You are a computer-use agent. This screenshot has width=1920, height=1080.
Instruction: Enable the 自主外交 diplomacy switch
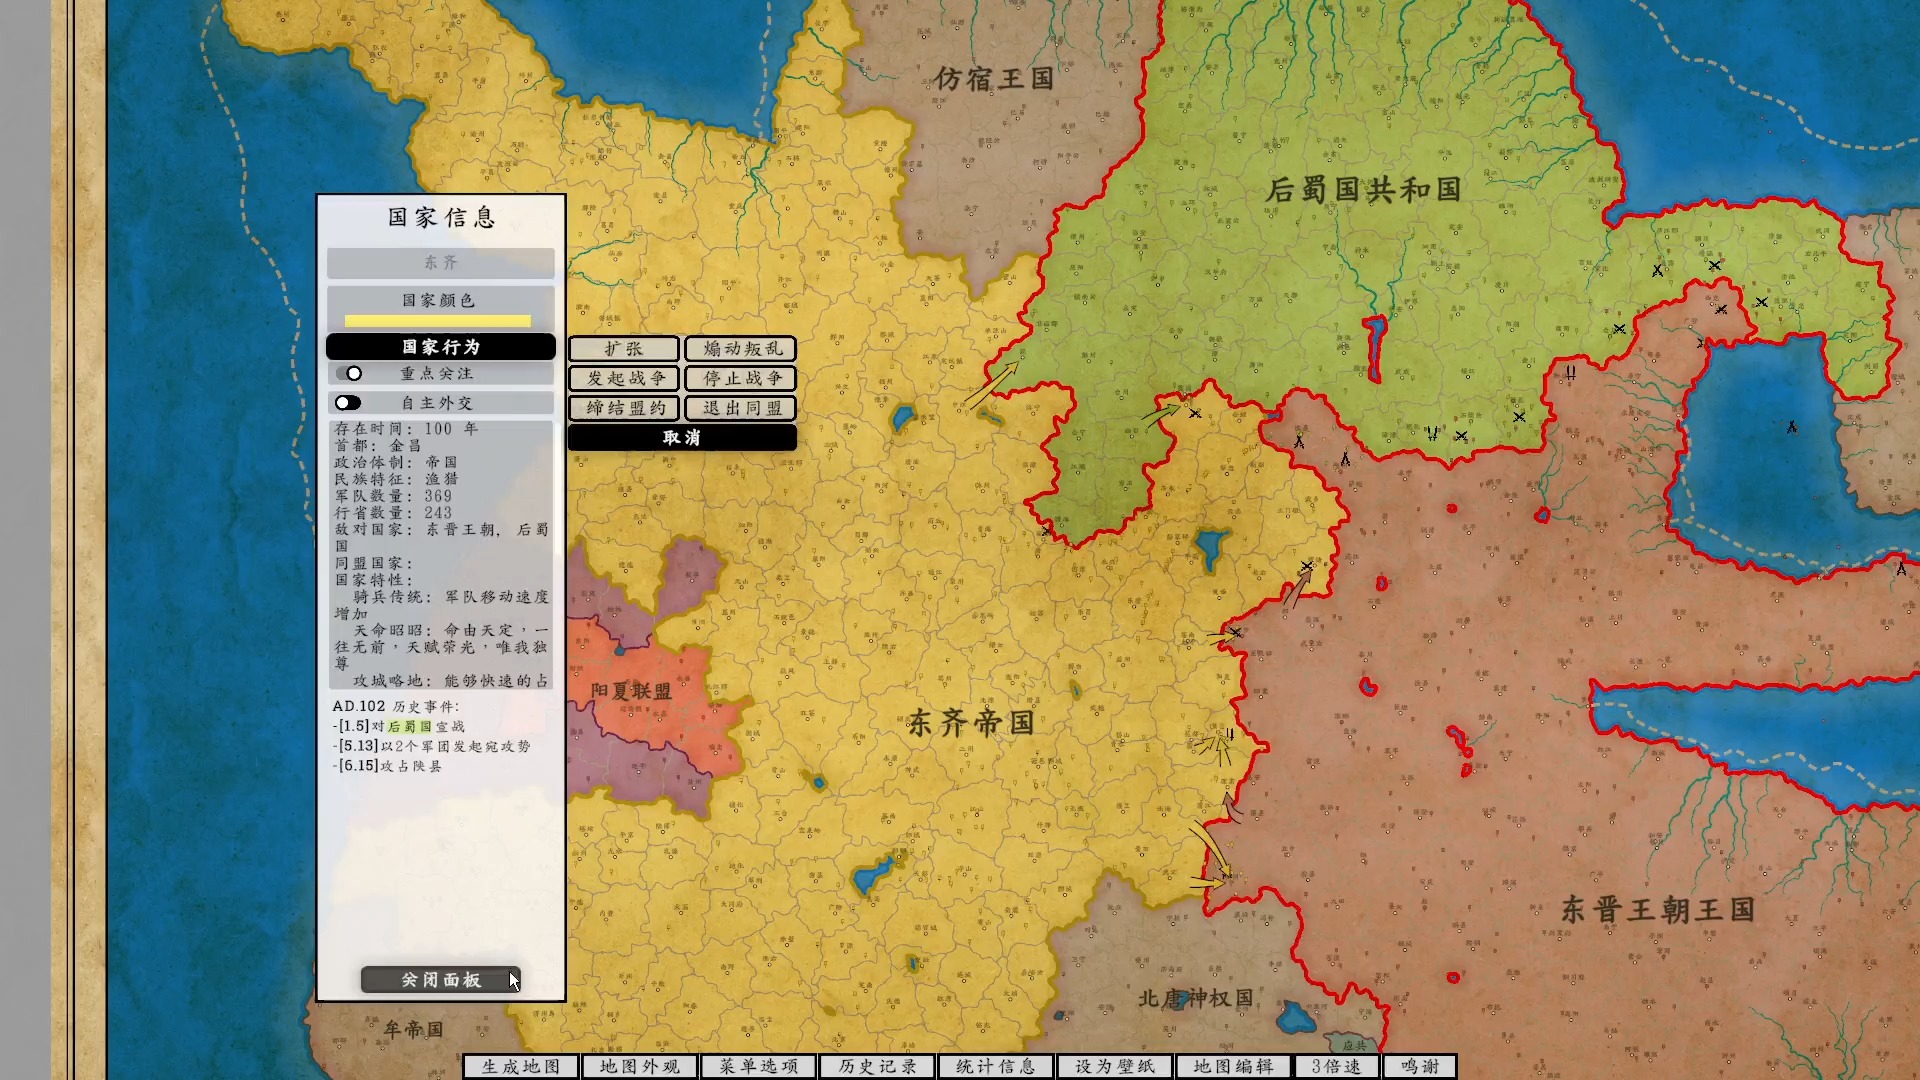(x=348, y=402)
